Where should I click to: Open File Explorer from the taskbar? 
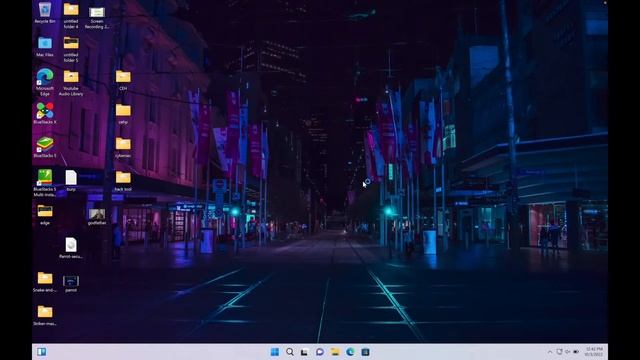[x=335, y=352]
